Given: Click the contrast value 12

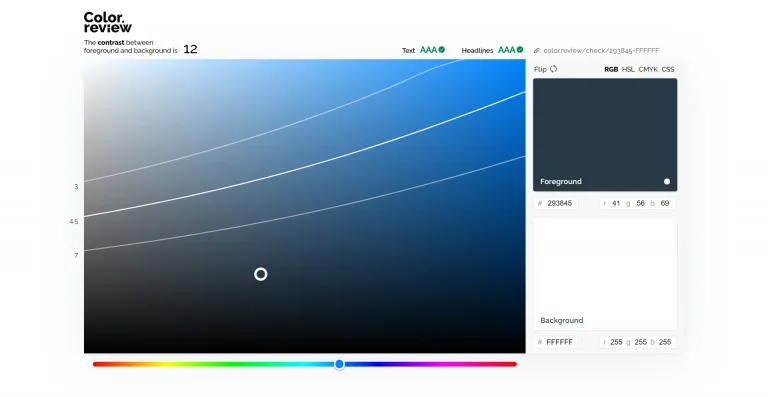Looking at the screenshot, I should (x=190, y=49).
